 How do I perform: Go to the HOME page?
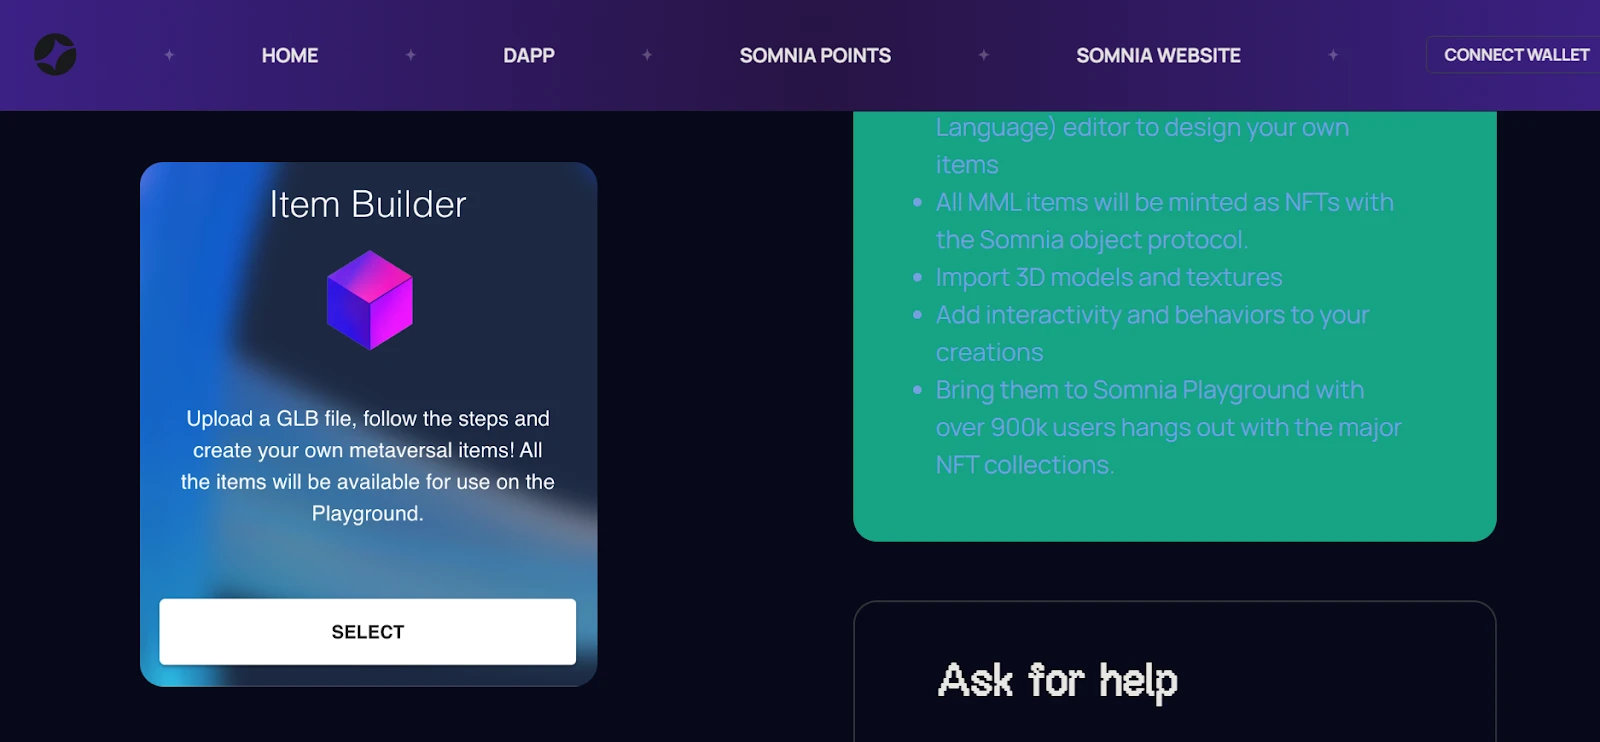(290, 56)
